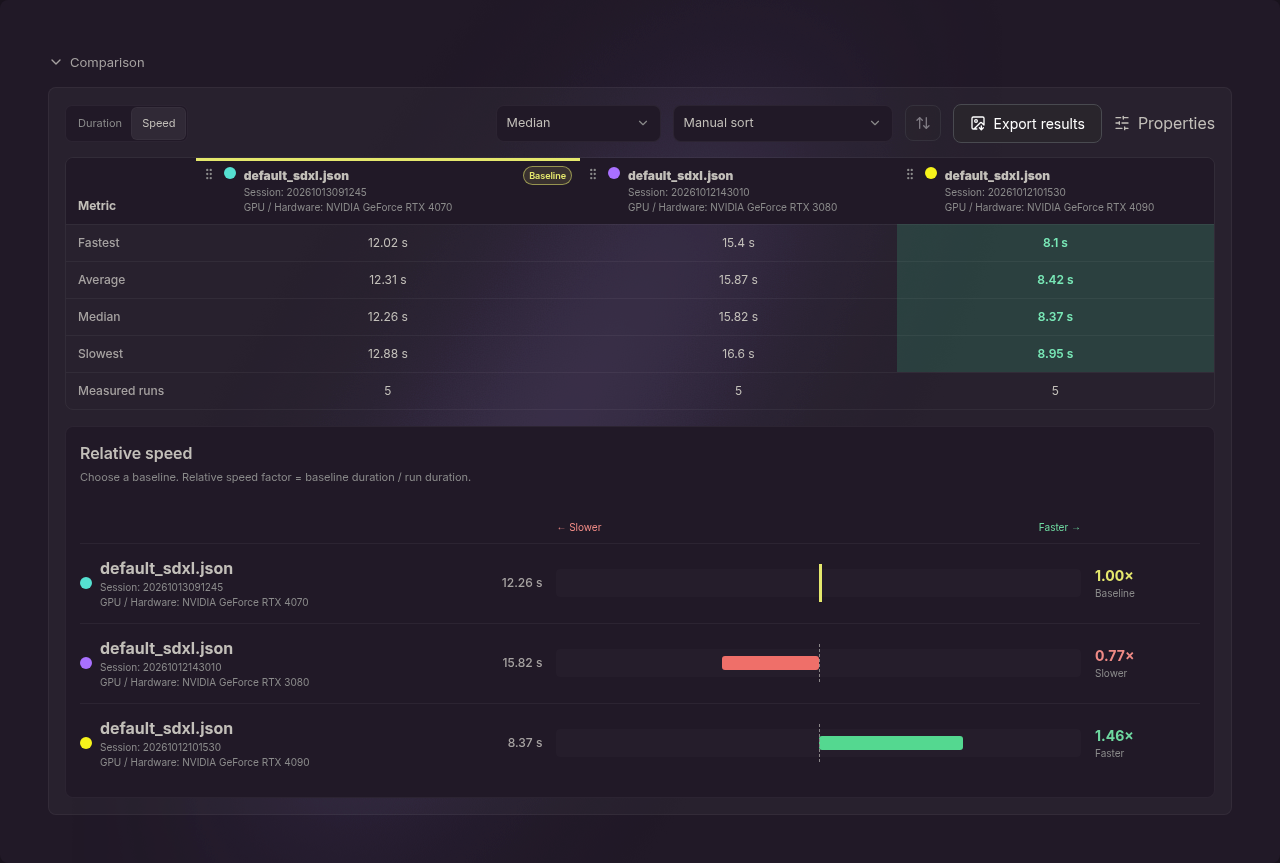Select the Fastest row label

(x=99, y=243)
